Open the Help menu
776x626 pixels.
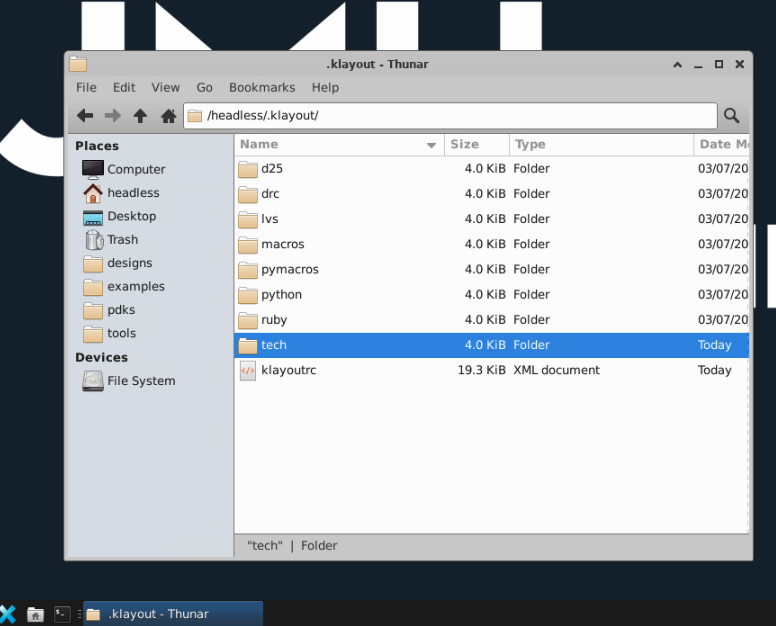tap(325, 88)
